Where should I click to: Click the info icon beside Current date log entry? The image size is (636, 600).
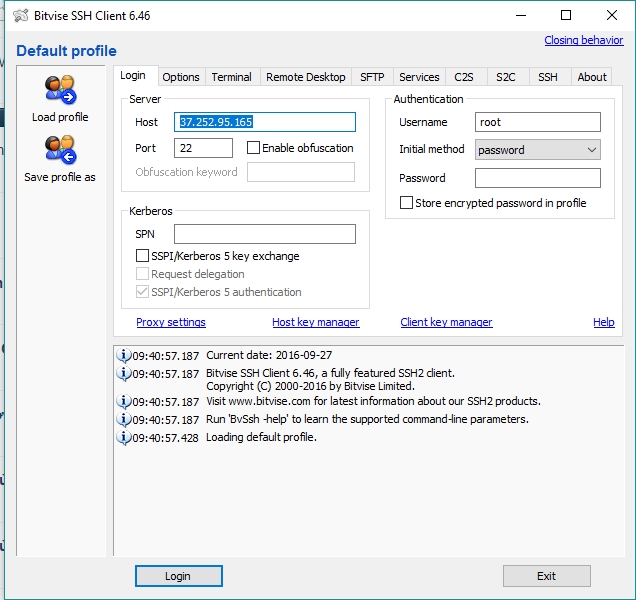point(125,356)
